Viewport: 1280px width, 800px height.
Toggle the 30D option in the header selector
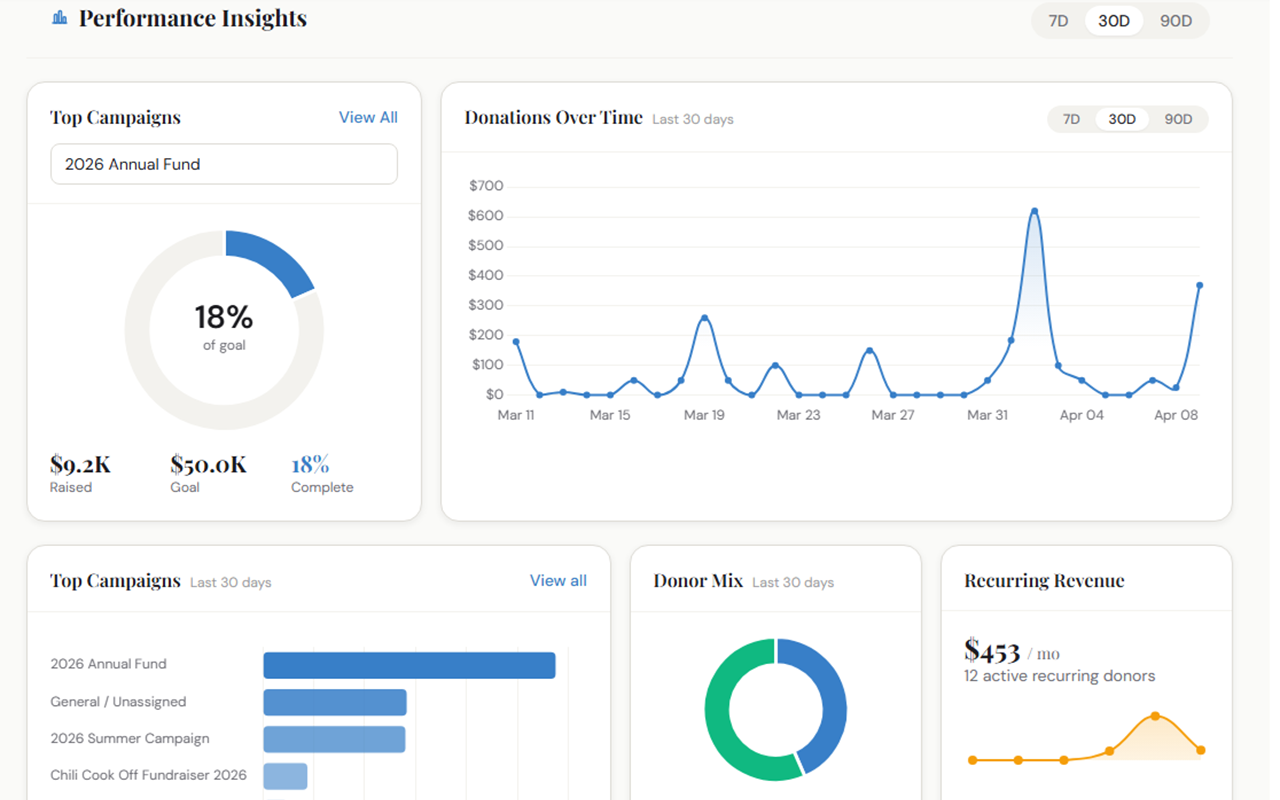point(1114,20)
